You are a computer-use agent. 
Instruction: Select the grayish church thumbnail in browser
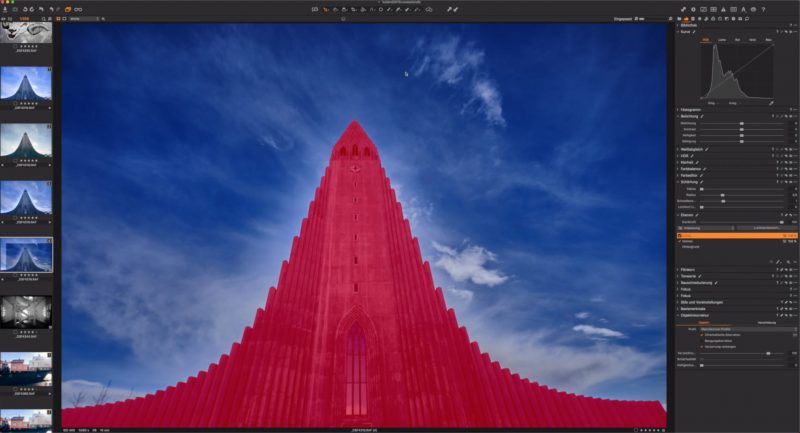(x=26, y=141)
